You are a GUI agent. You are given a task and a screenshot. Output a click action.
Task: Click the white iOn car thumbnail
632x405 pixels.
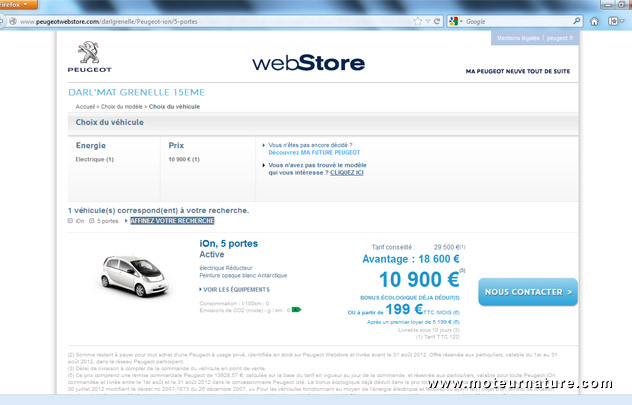(135, 276)
